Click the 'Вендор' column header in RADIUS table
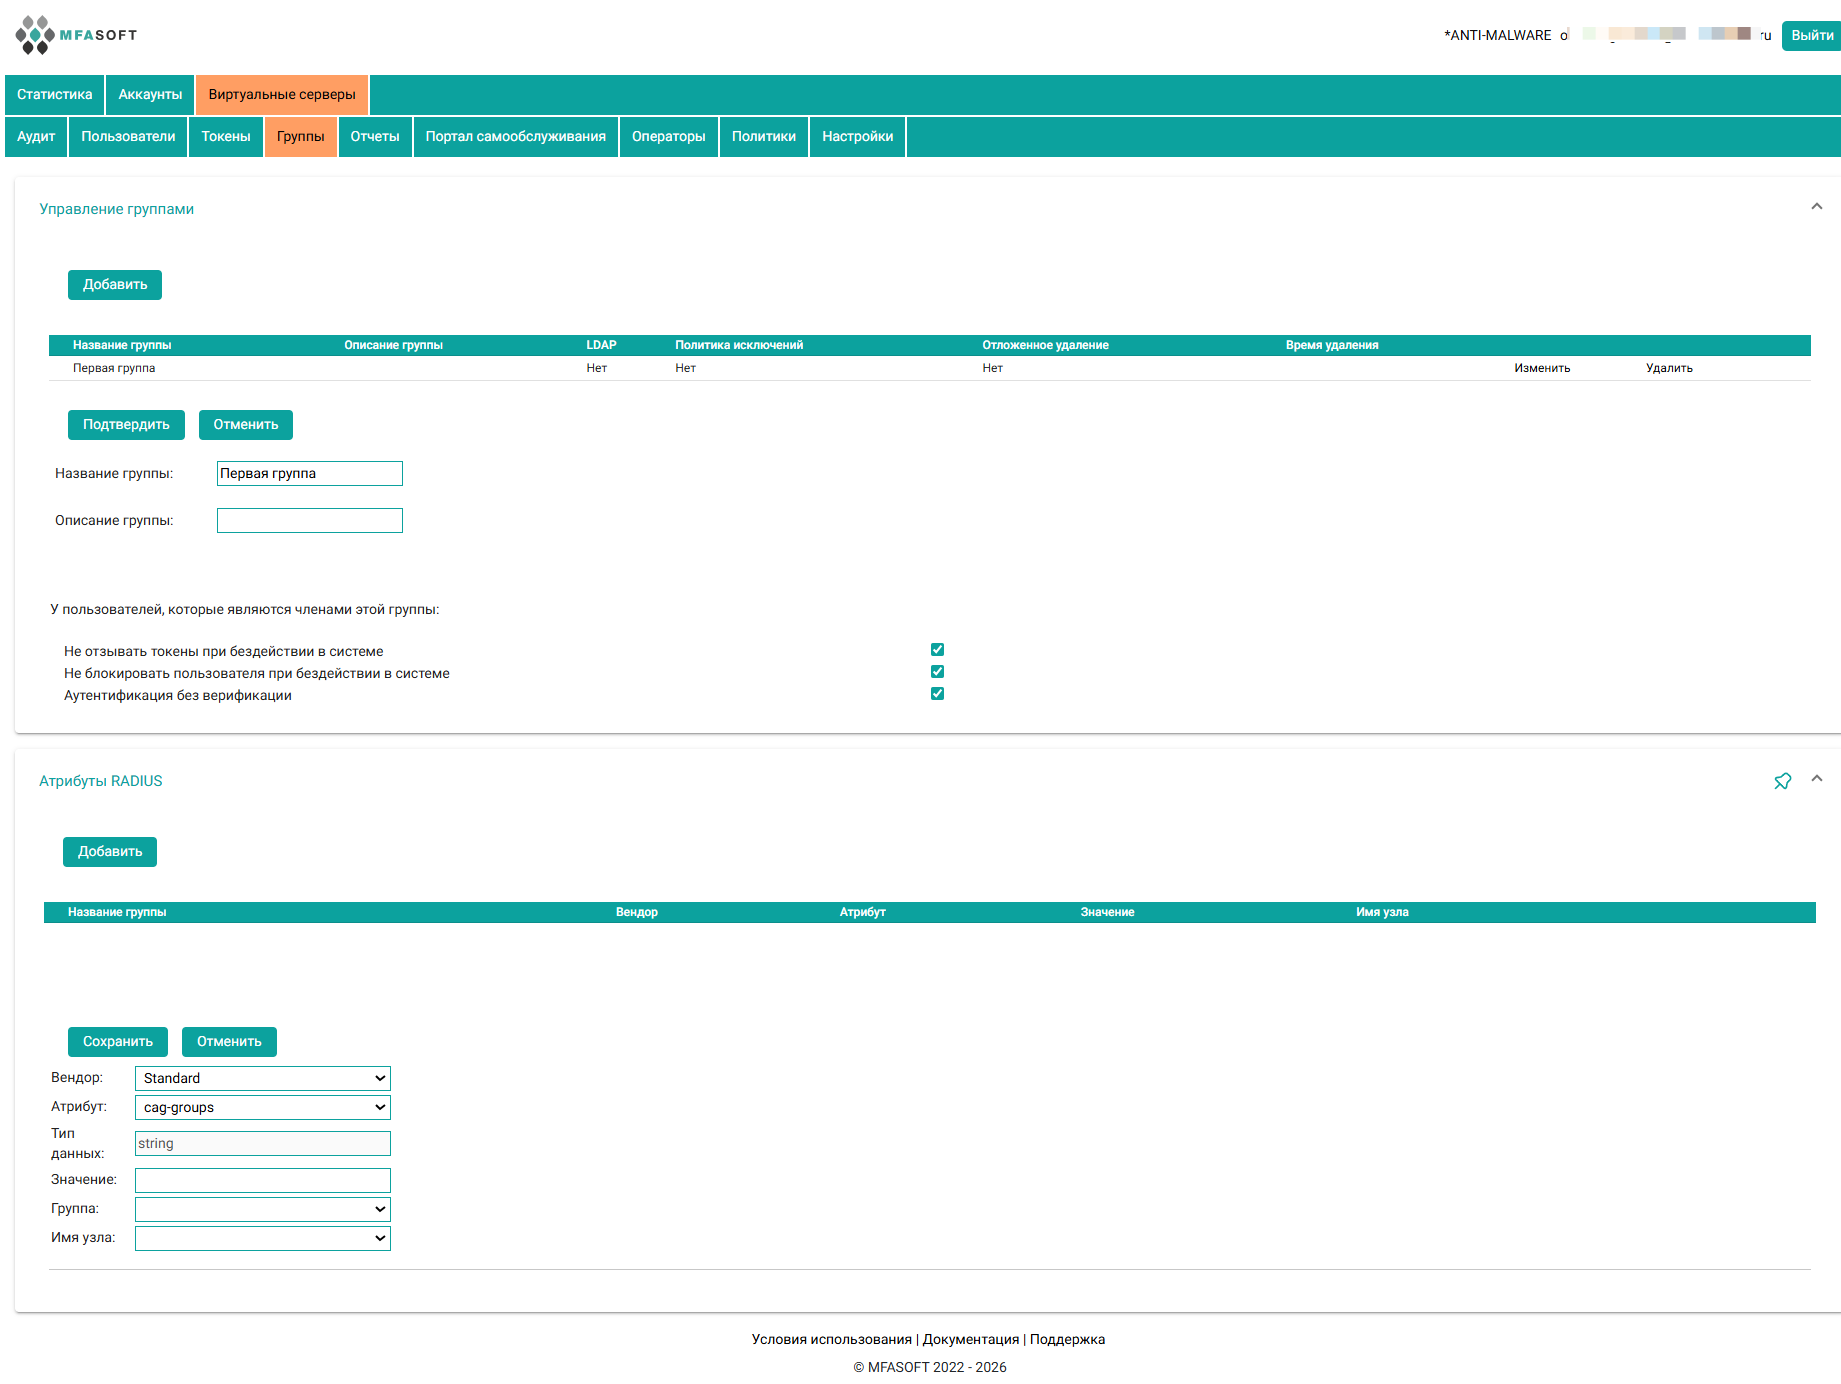This screenshot has height=1384, width=1841. pyautogui.click(x=637, y=912)
